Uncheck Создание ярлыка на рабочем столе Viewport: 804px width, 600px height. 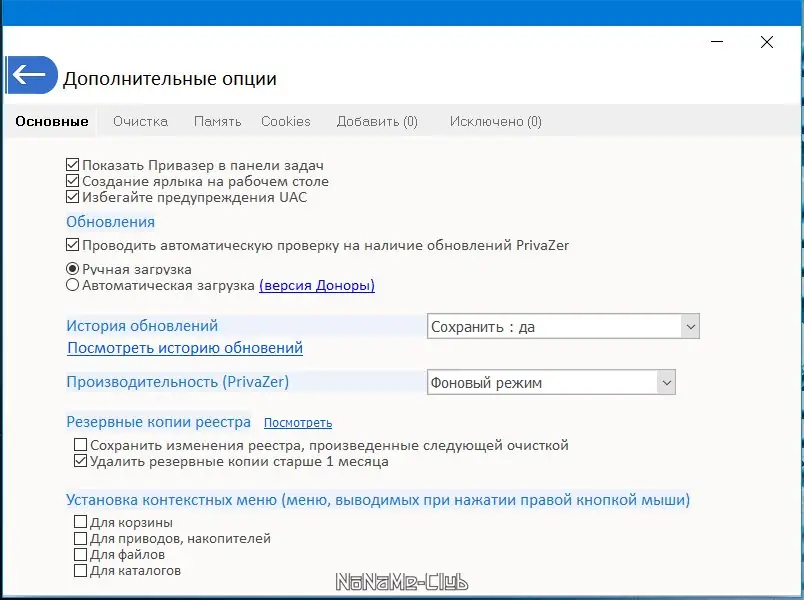click(72, 181)
